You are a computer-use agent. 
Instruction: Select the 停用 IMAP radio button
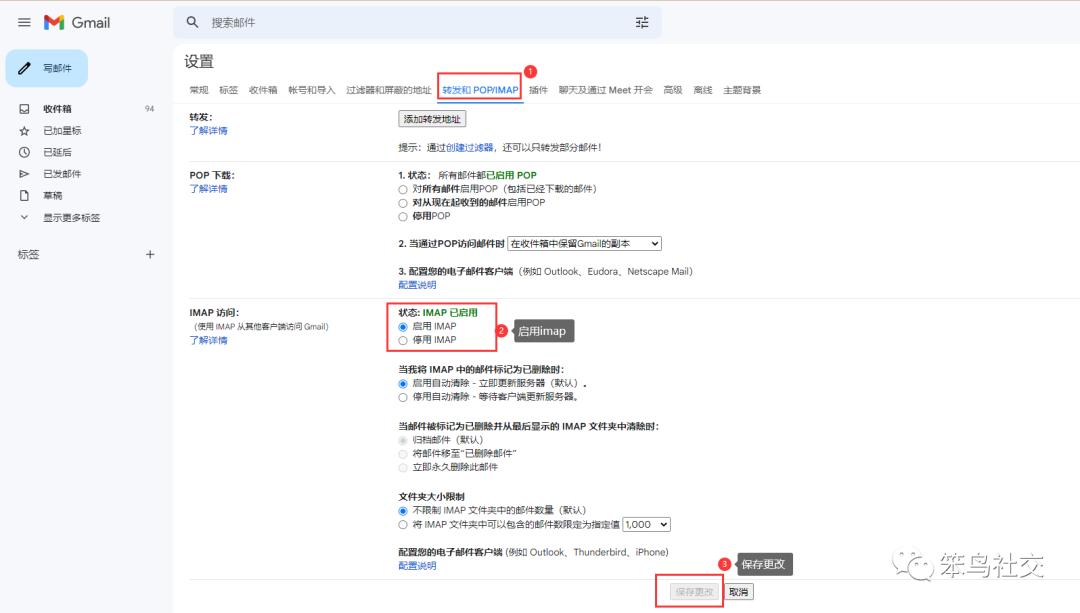click(x=403, y=341)
